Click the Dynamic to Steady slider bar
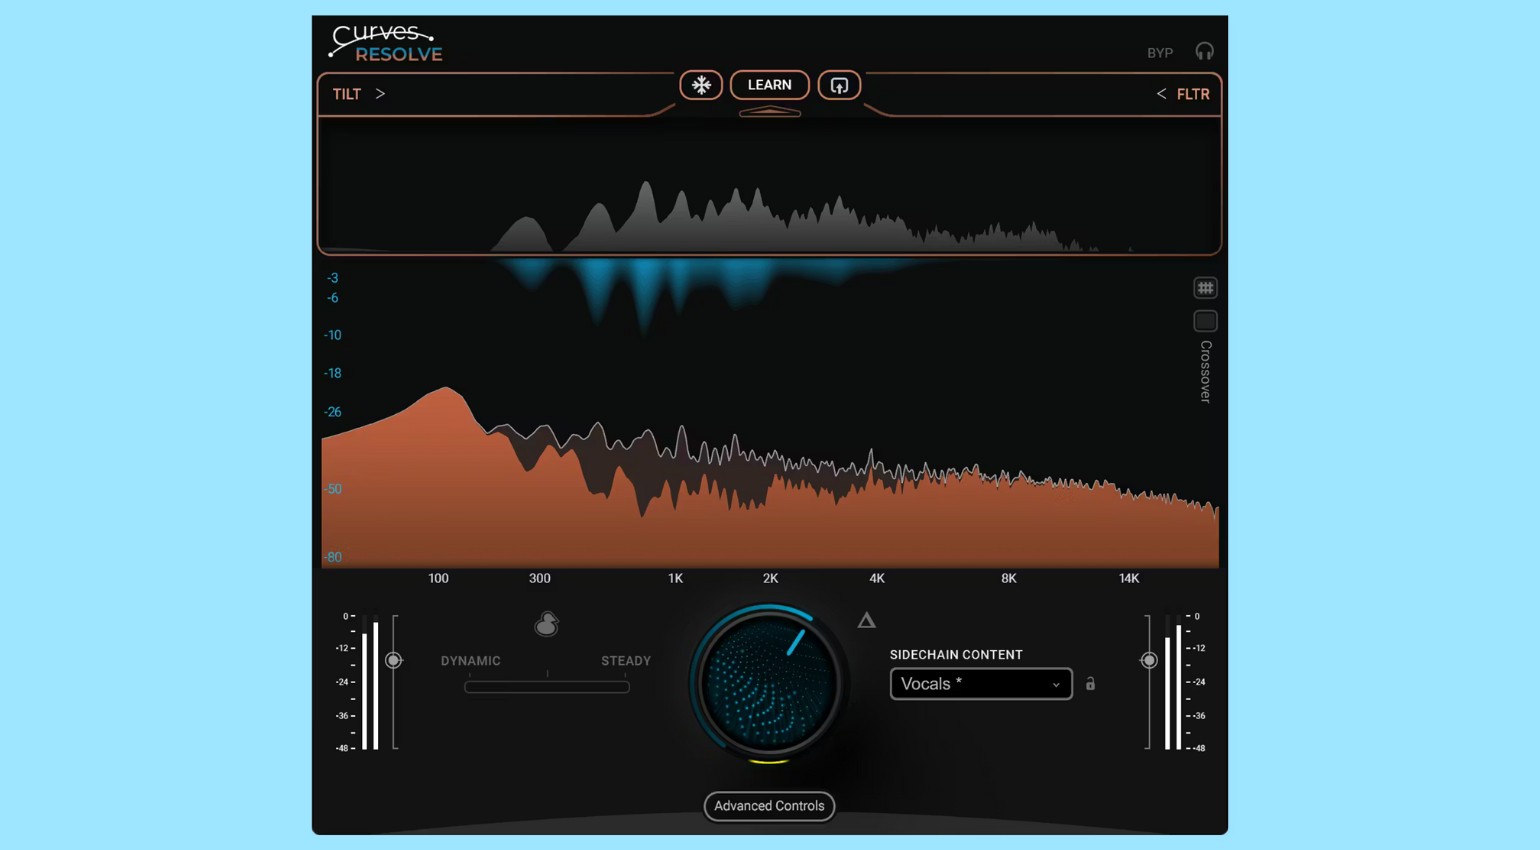The width and height of the screenshot is (1540, 850). pos(547,687)
